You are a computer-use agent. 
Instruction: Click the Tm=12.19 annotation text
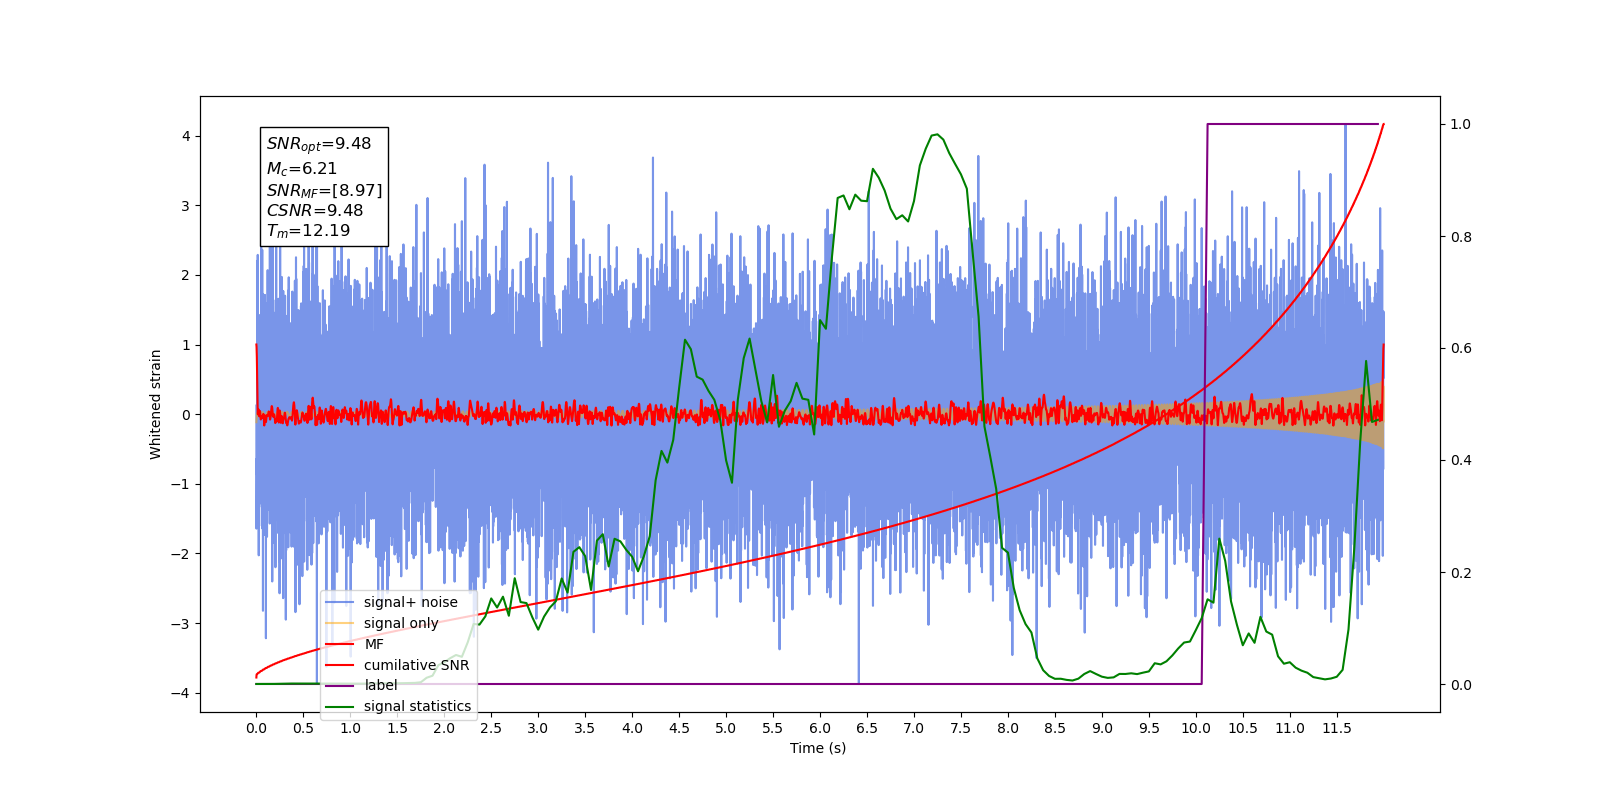(x=308, y=231)
